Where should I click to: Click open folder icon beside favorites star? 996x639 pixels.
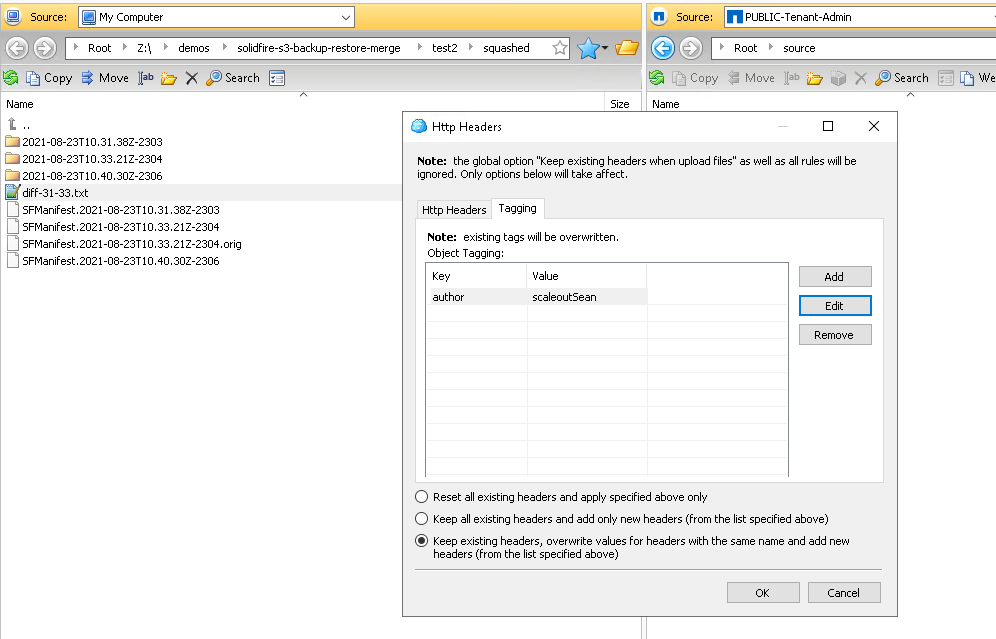pyautogui.click(x=627, y=48)
